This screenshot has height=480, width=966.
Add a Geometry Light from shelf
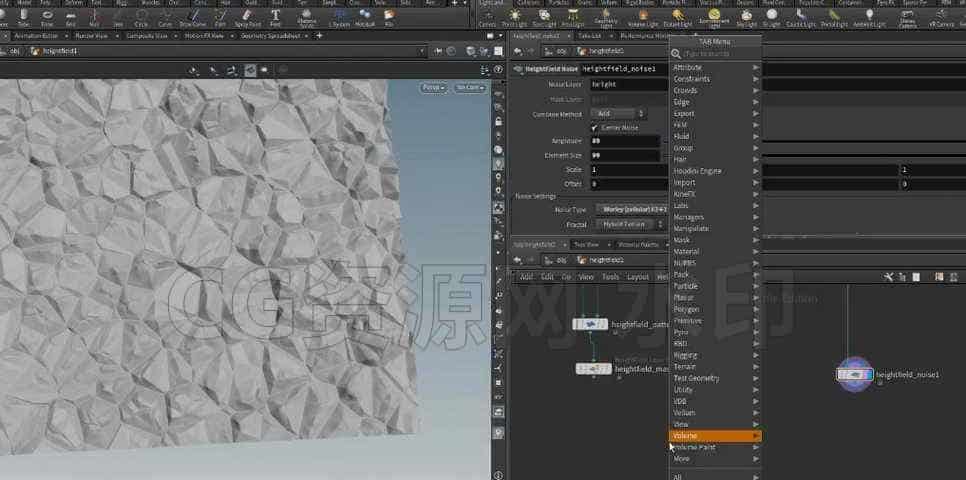coord(606,18)
